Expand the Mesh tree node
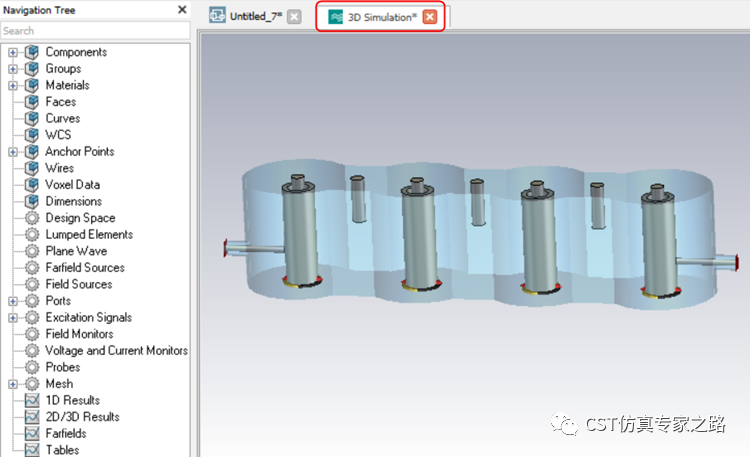This screenshot has width=750, height=457. 13,384
